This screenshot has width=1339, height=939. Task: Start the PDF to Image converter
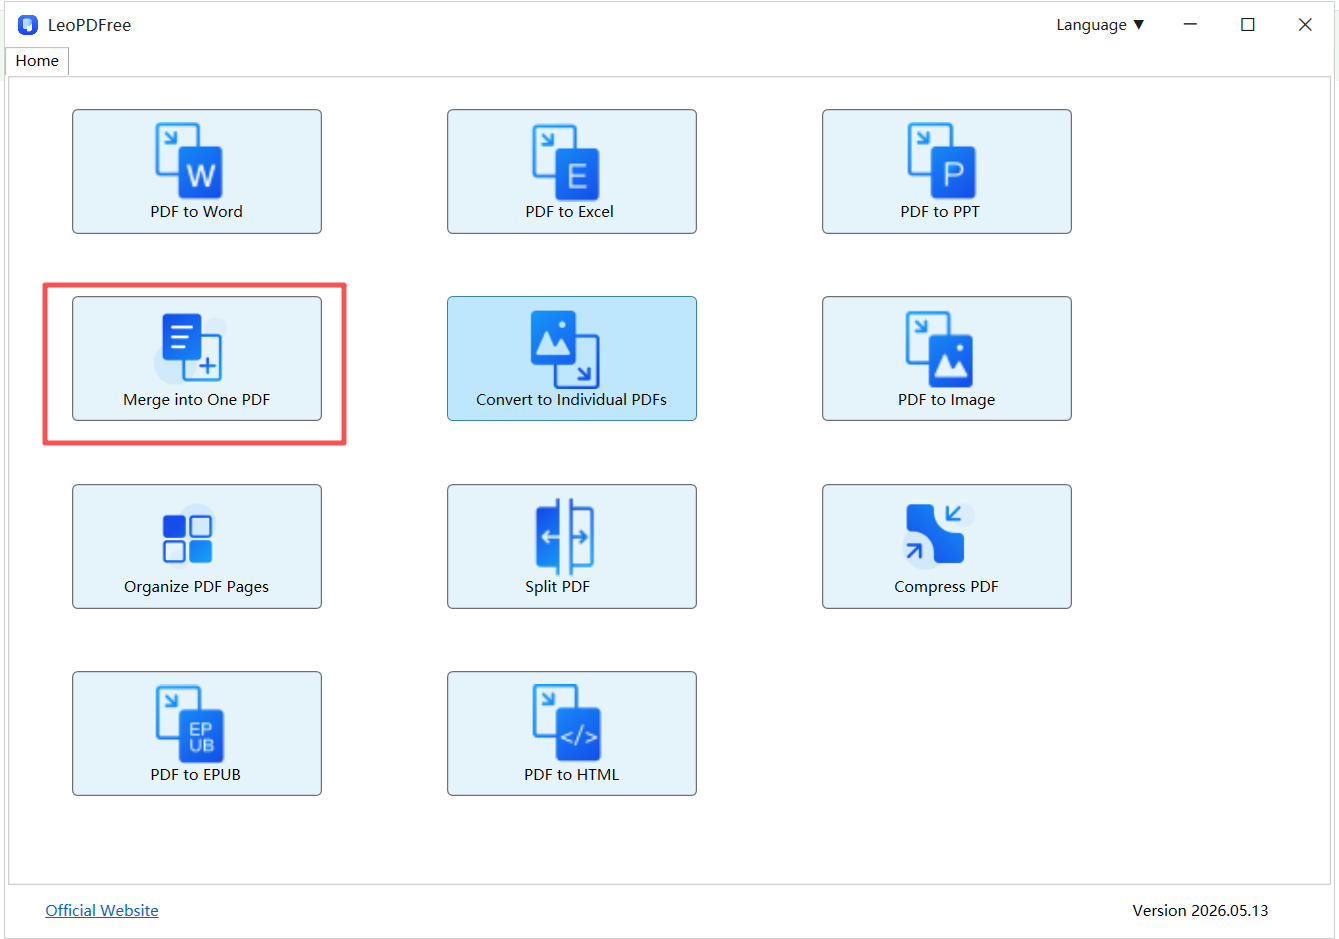tap(947, 358)
